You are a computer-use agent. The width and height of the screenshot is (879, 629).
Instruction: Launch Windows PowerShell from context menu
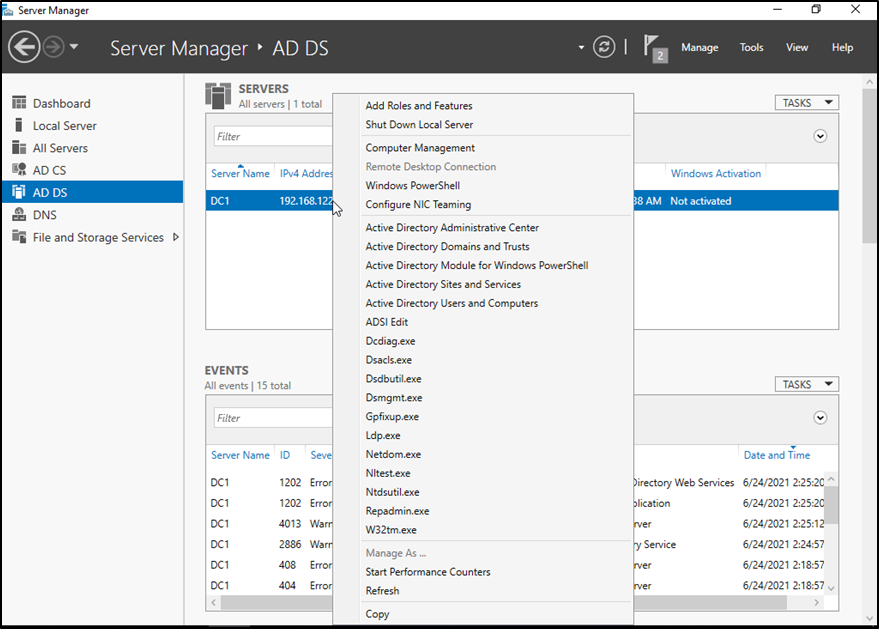[412, 186]
